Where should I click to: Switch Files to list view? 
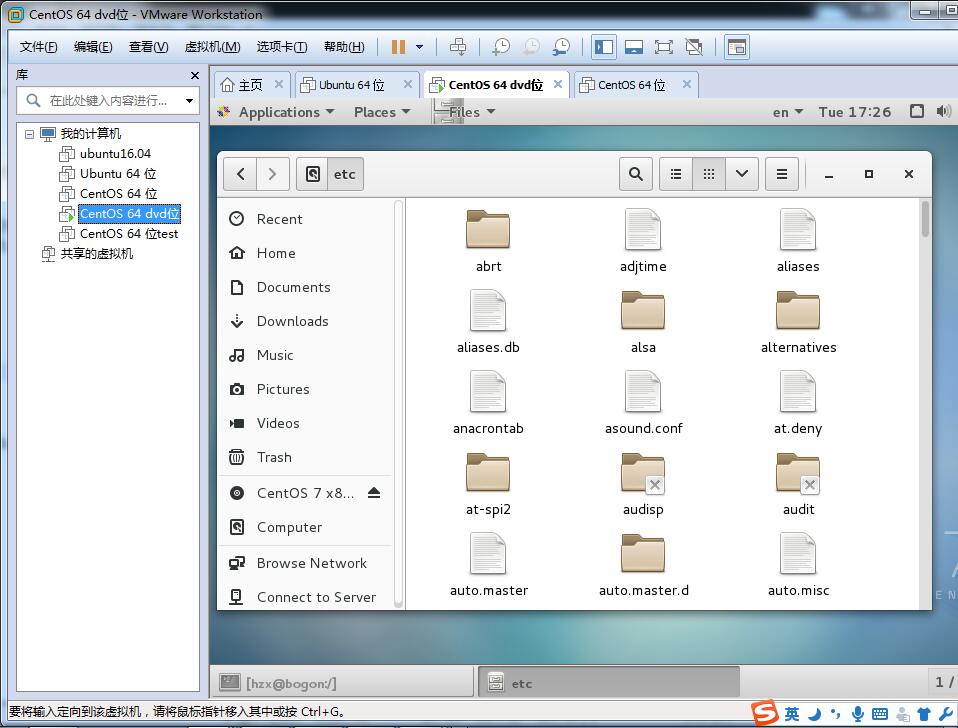tap(676, 174)
